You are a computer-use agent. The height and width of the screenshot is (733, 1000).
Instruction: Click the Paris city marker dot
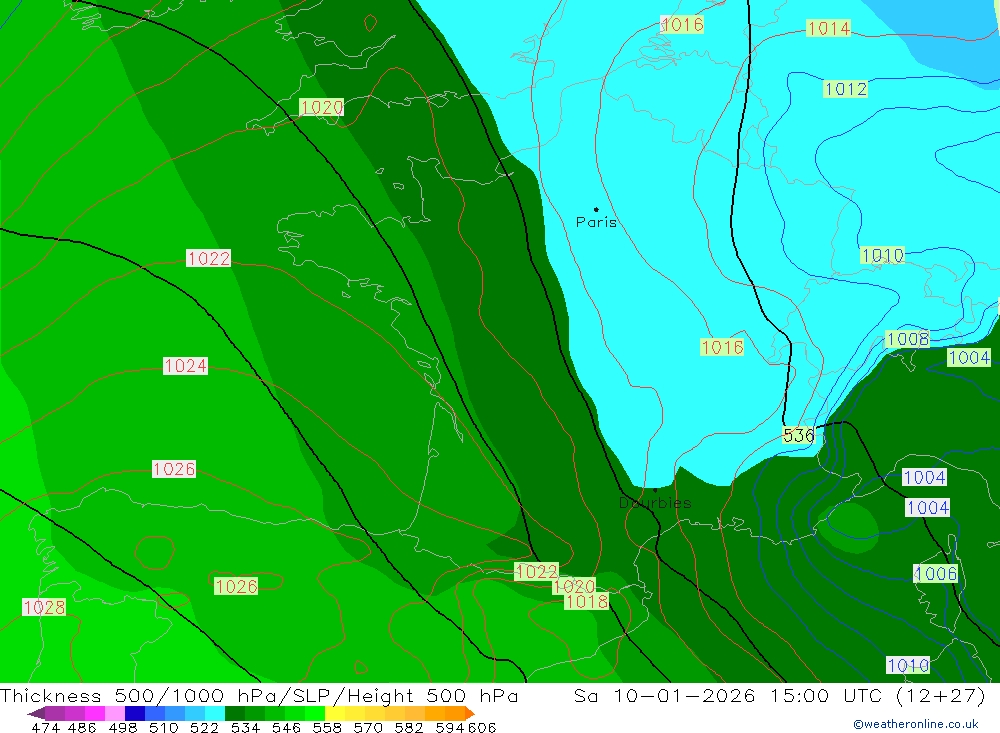pyautogui.click(x=596, y=209)
